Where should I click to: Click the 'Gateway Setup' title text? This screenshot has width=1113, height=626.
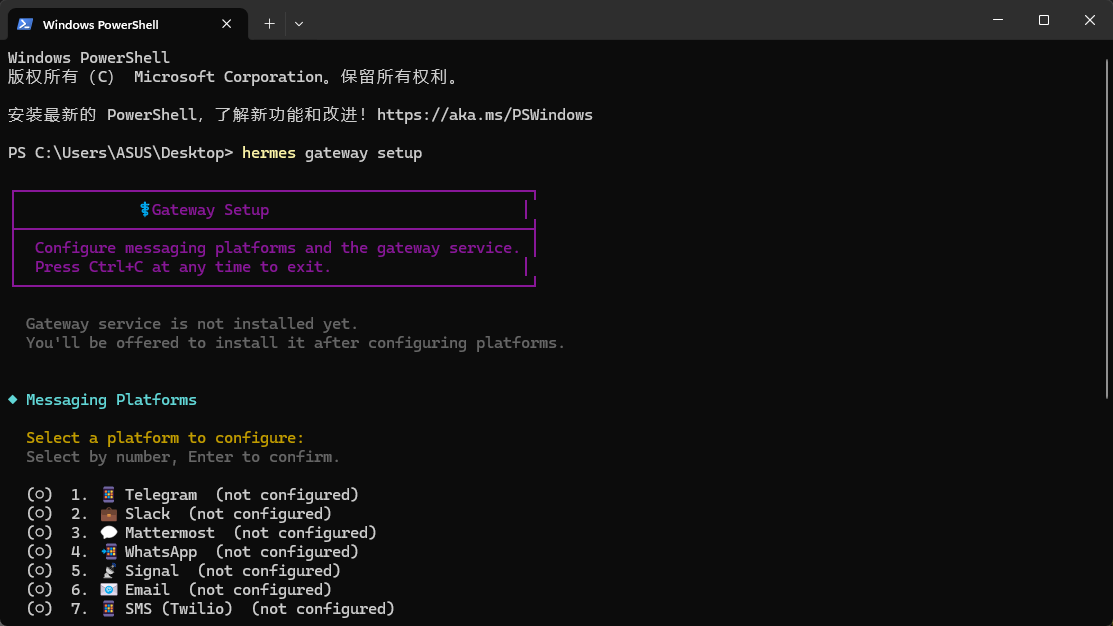210,210
